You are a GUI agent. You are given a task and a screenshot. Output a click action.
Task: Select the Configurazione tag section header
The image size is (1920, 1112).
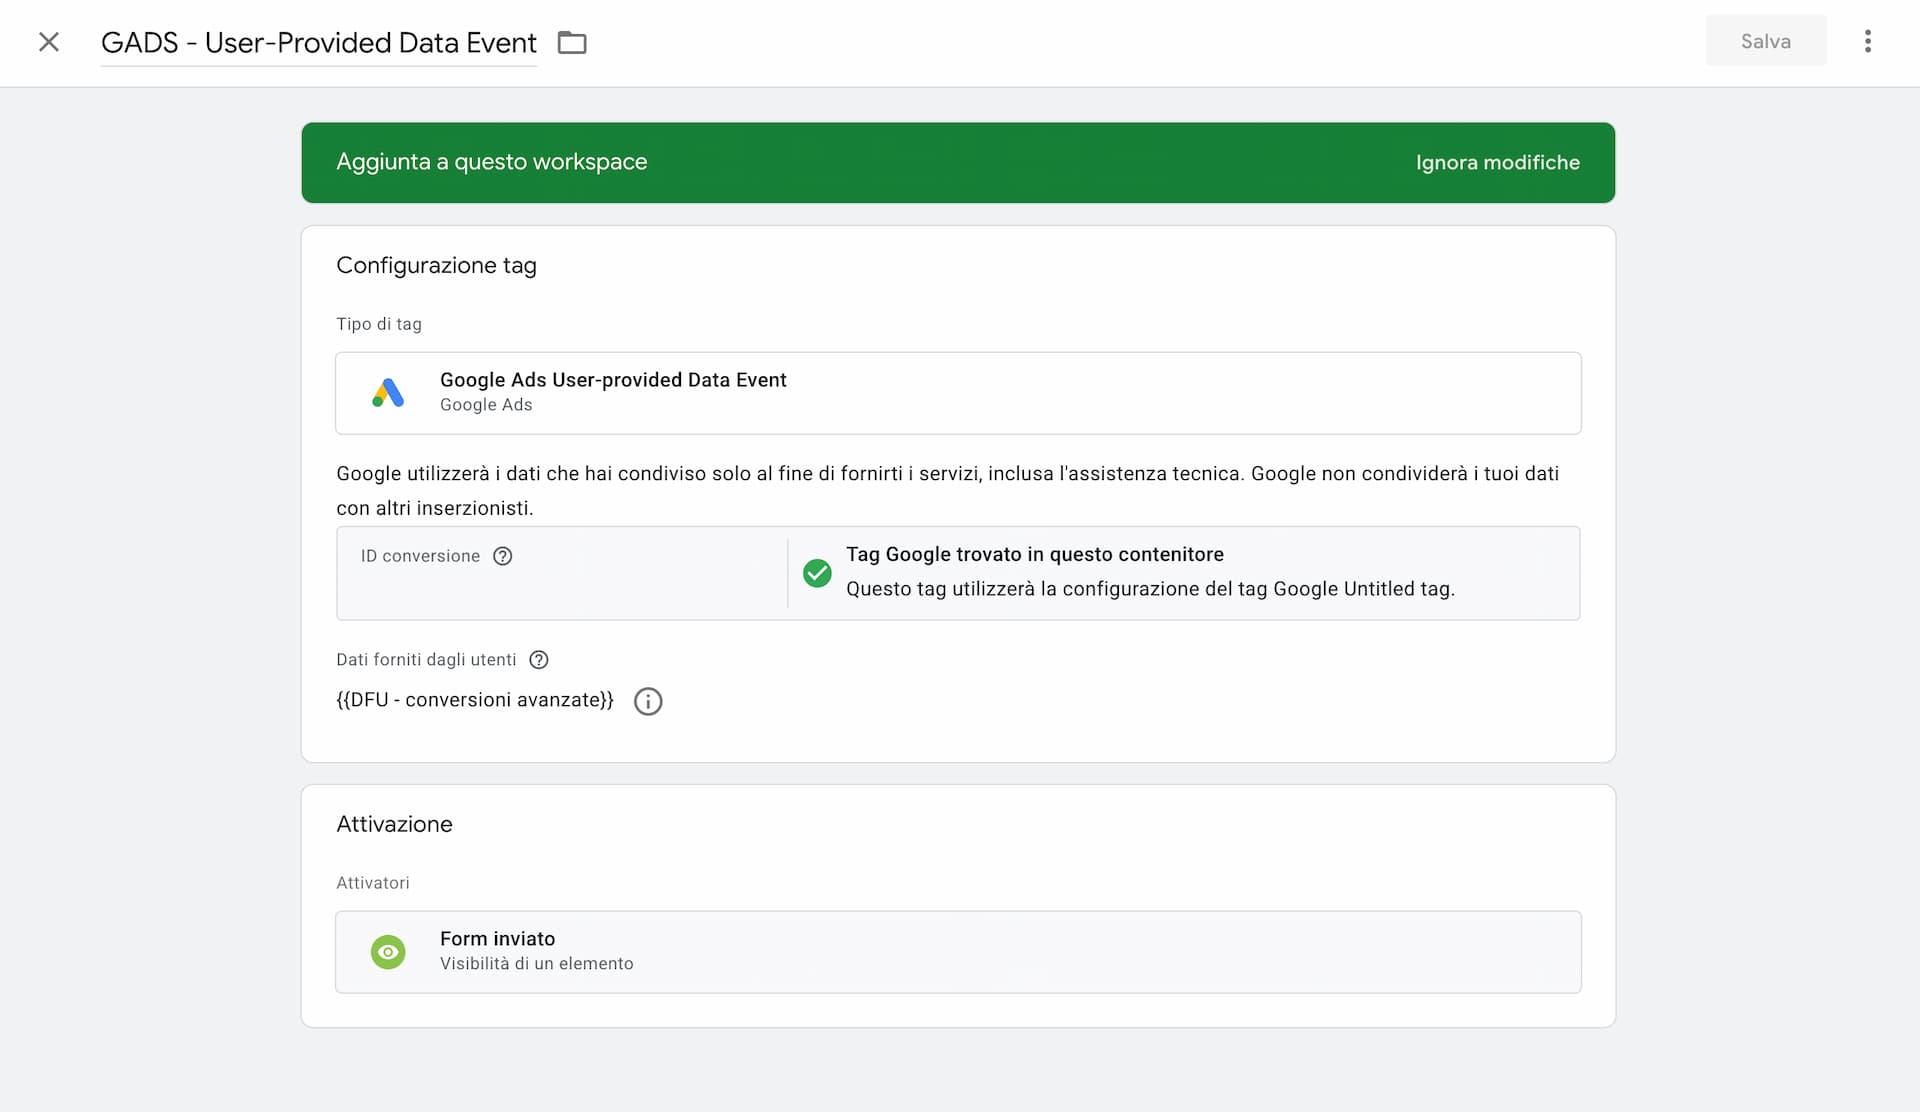[x=436, y=265]
